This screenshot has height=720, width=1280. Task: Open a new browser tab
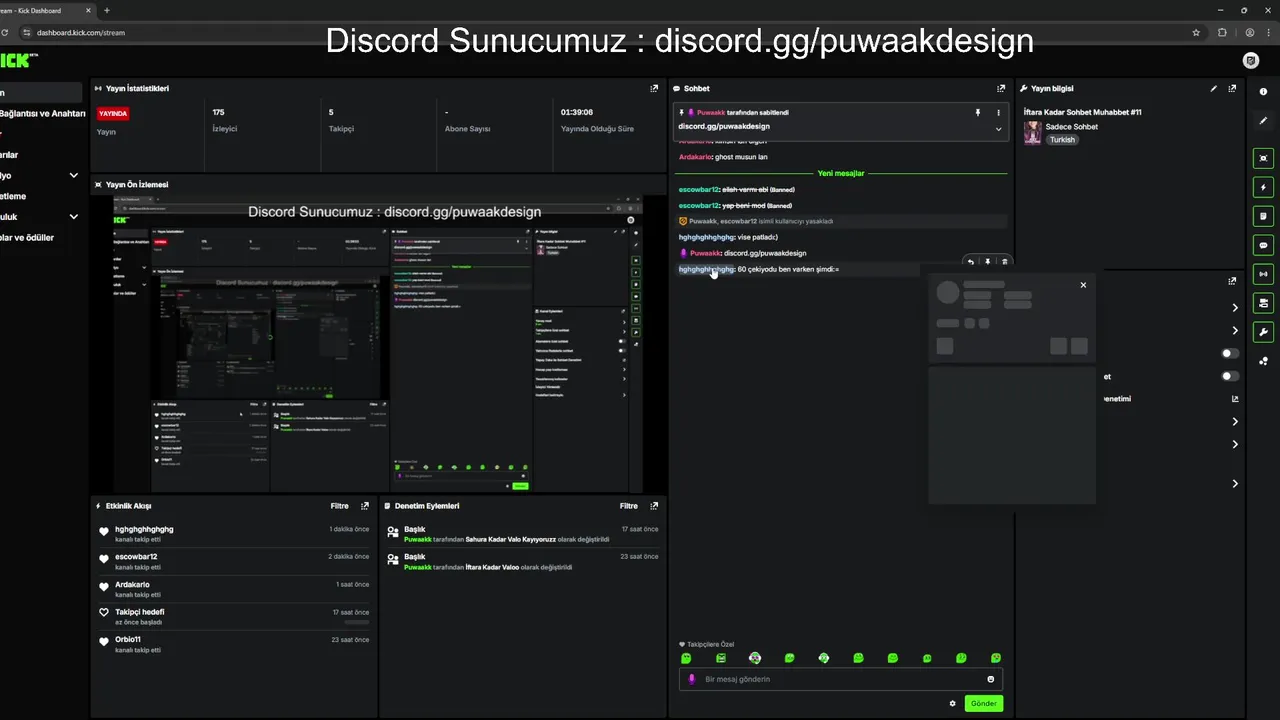pos(107,10)
